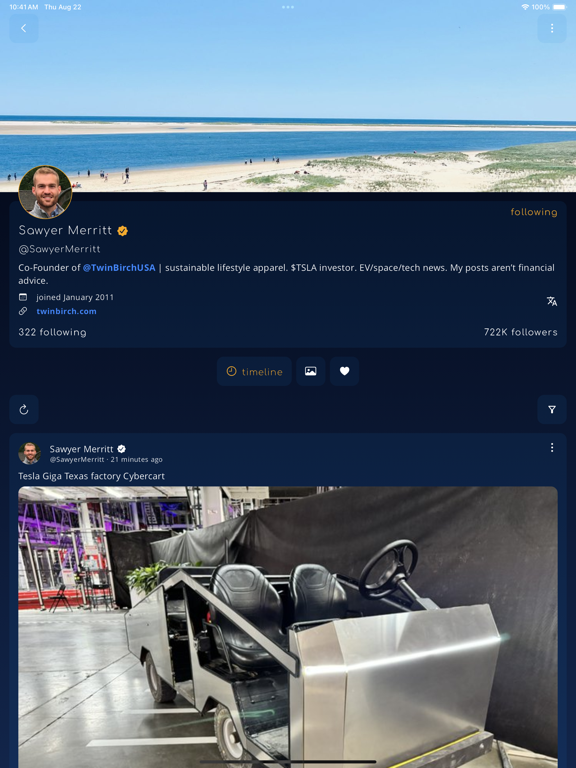This screenshot has width=576, height=768.
Task: View the 722K followers list
Action: 521,332
